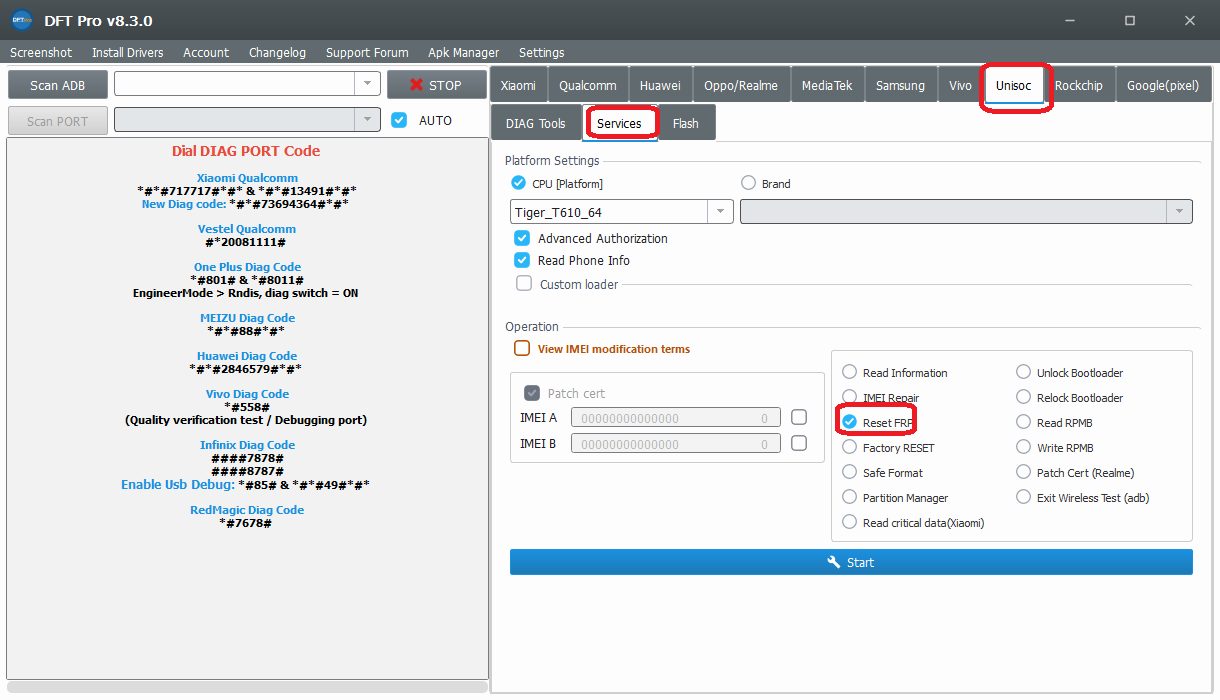Select Read critical data(Xiaomi) option

click(x=850, y=522)
